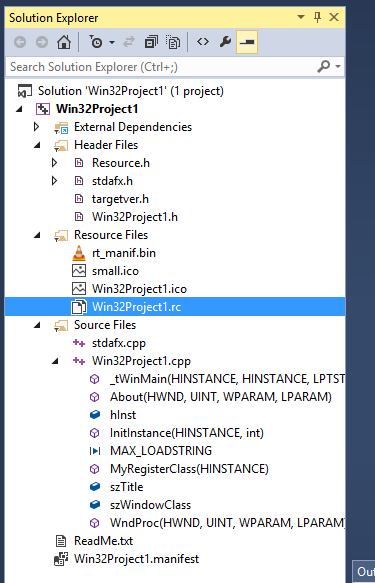Click the Back navigation arrow
This screenshot has width=375, height=583.
(20, 42)
